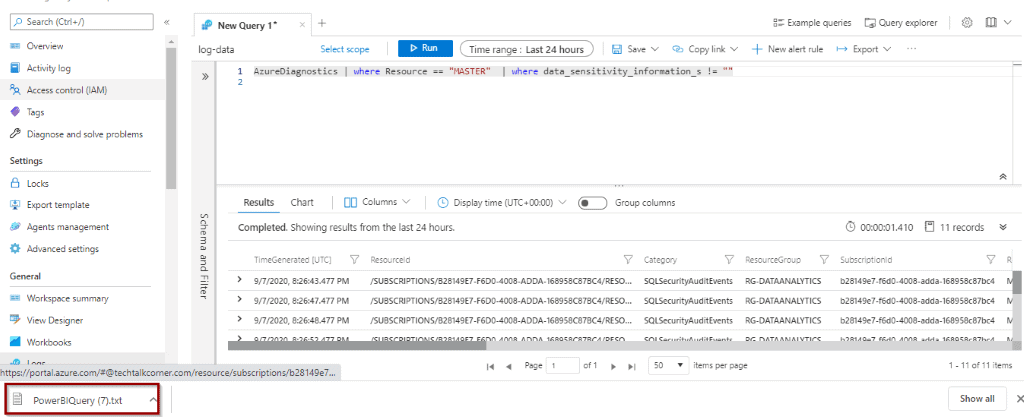1024x417 pixels.
Task: Close the downloads bar
Action: pyautogui.click(x=1020, y=399)
